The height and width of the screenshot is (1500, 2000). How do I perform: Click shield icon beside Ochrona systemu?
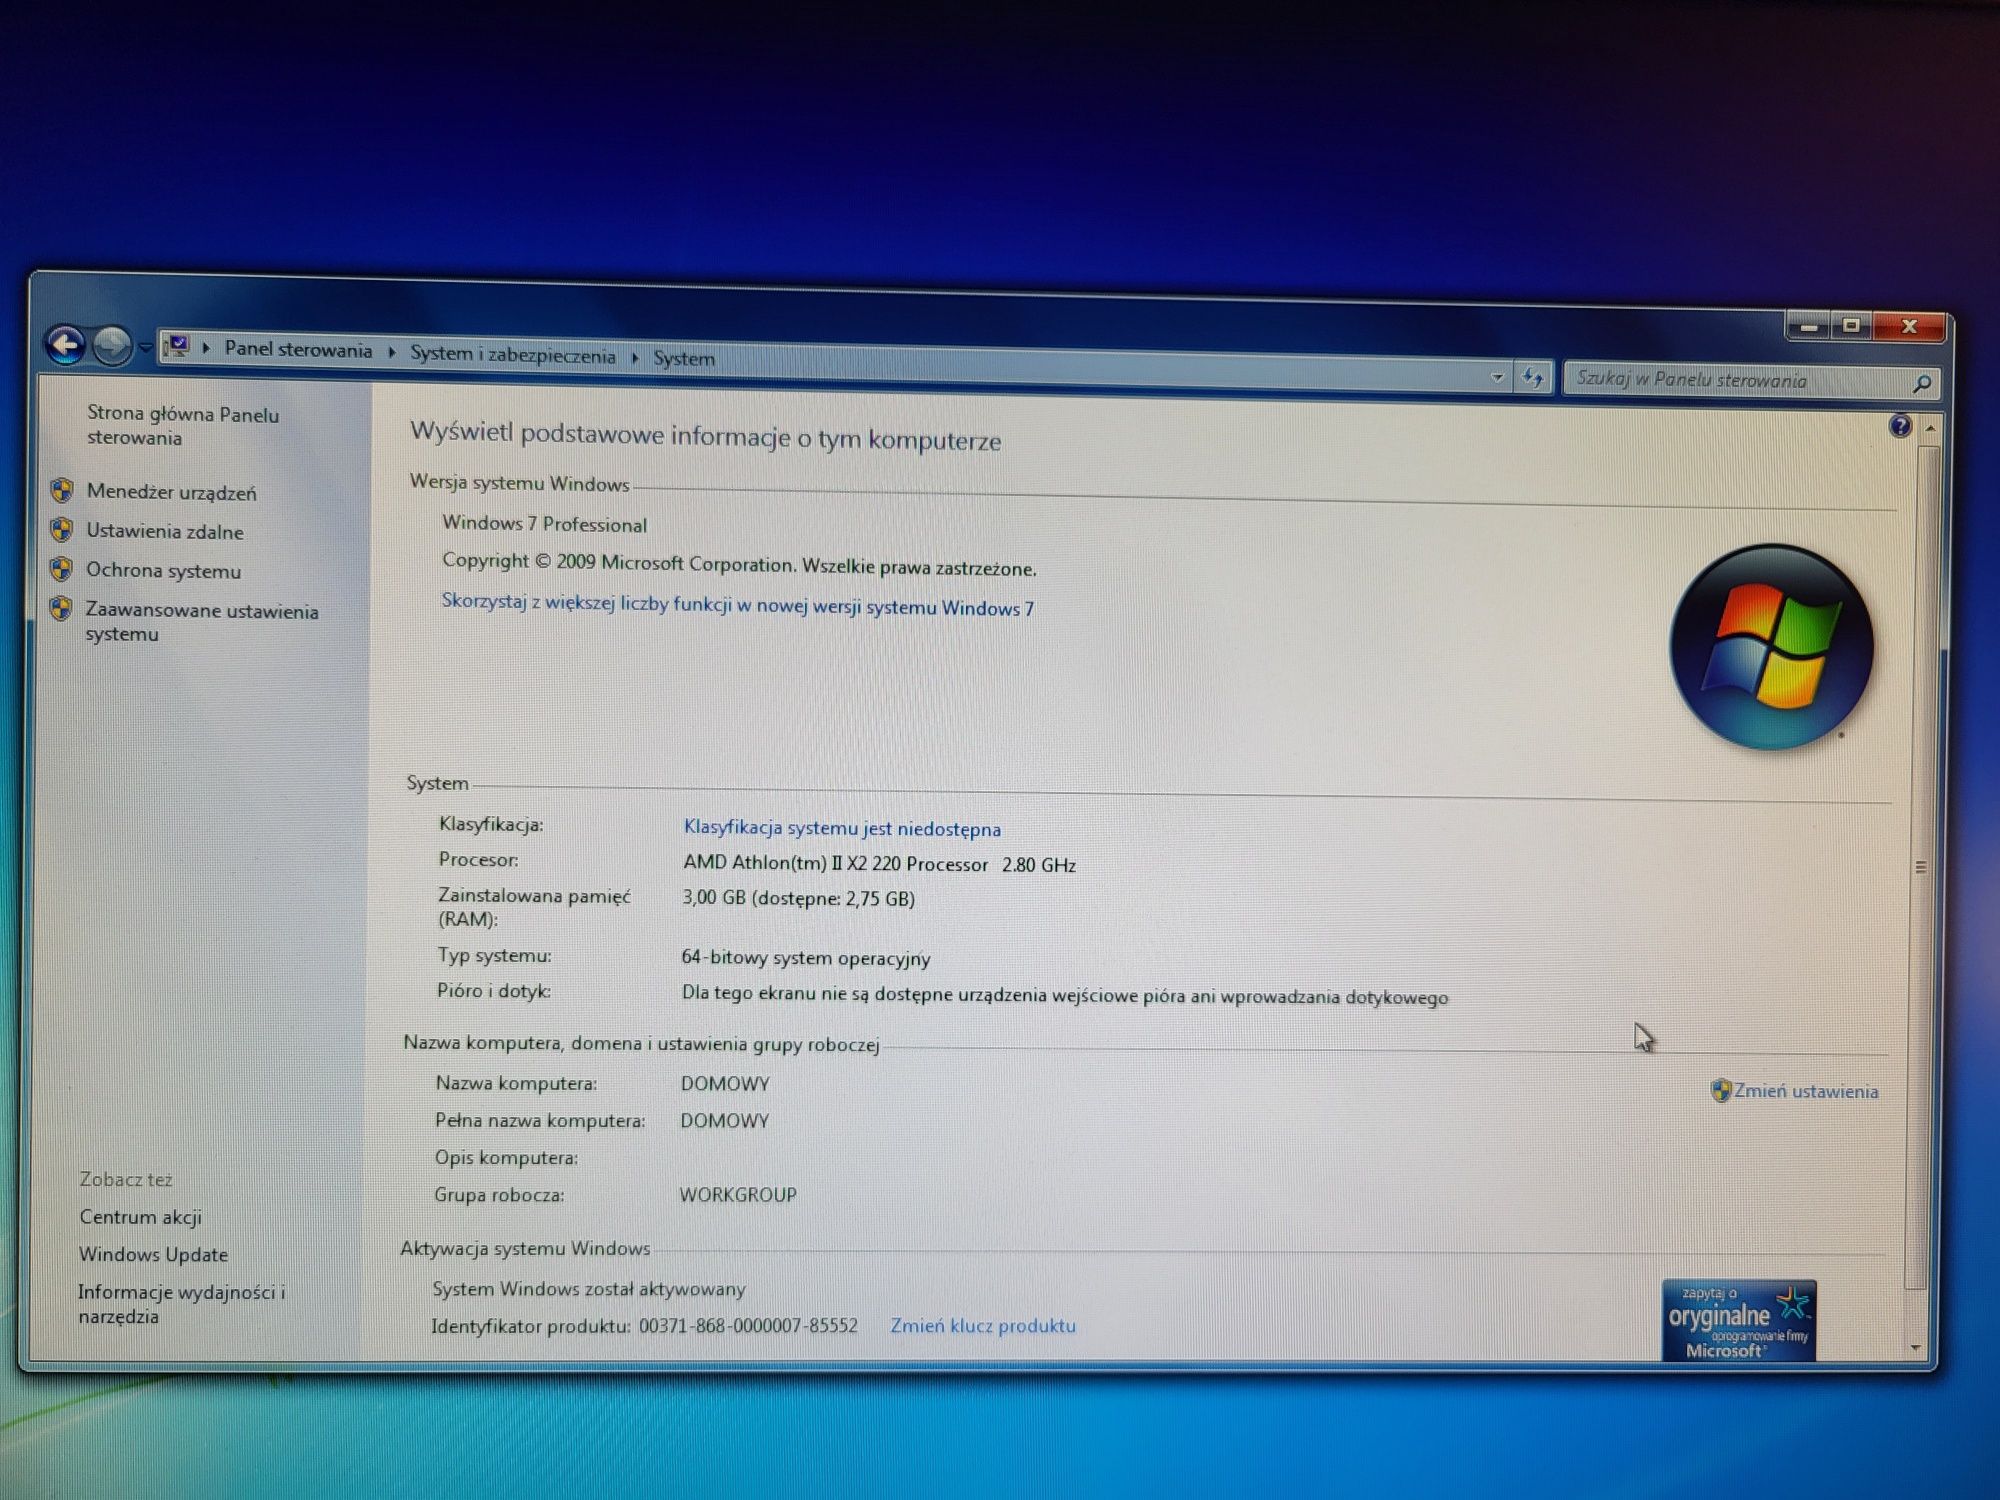pos(61,569)
